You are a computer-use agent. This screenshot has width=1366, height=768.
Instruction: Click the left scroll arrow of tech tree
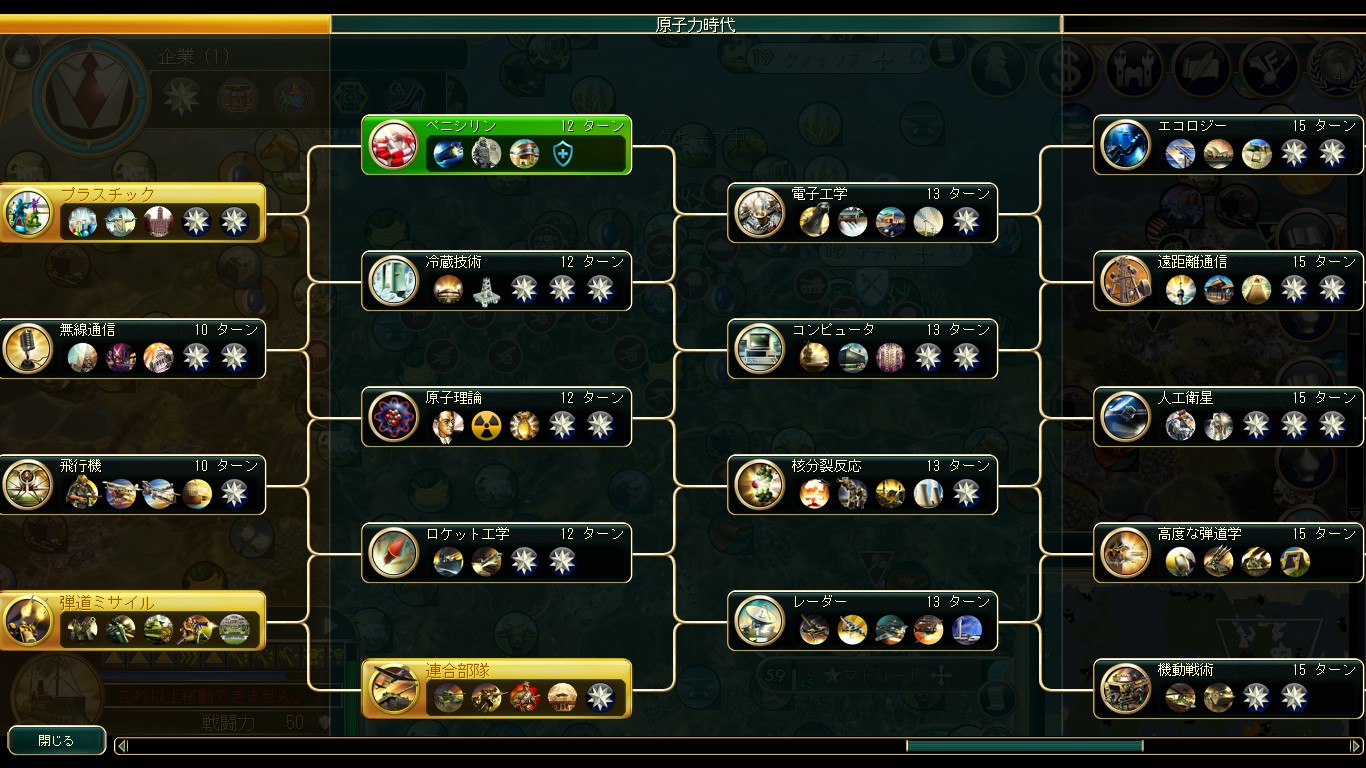pos(122,746)
